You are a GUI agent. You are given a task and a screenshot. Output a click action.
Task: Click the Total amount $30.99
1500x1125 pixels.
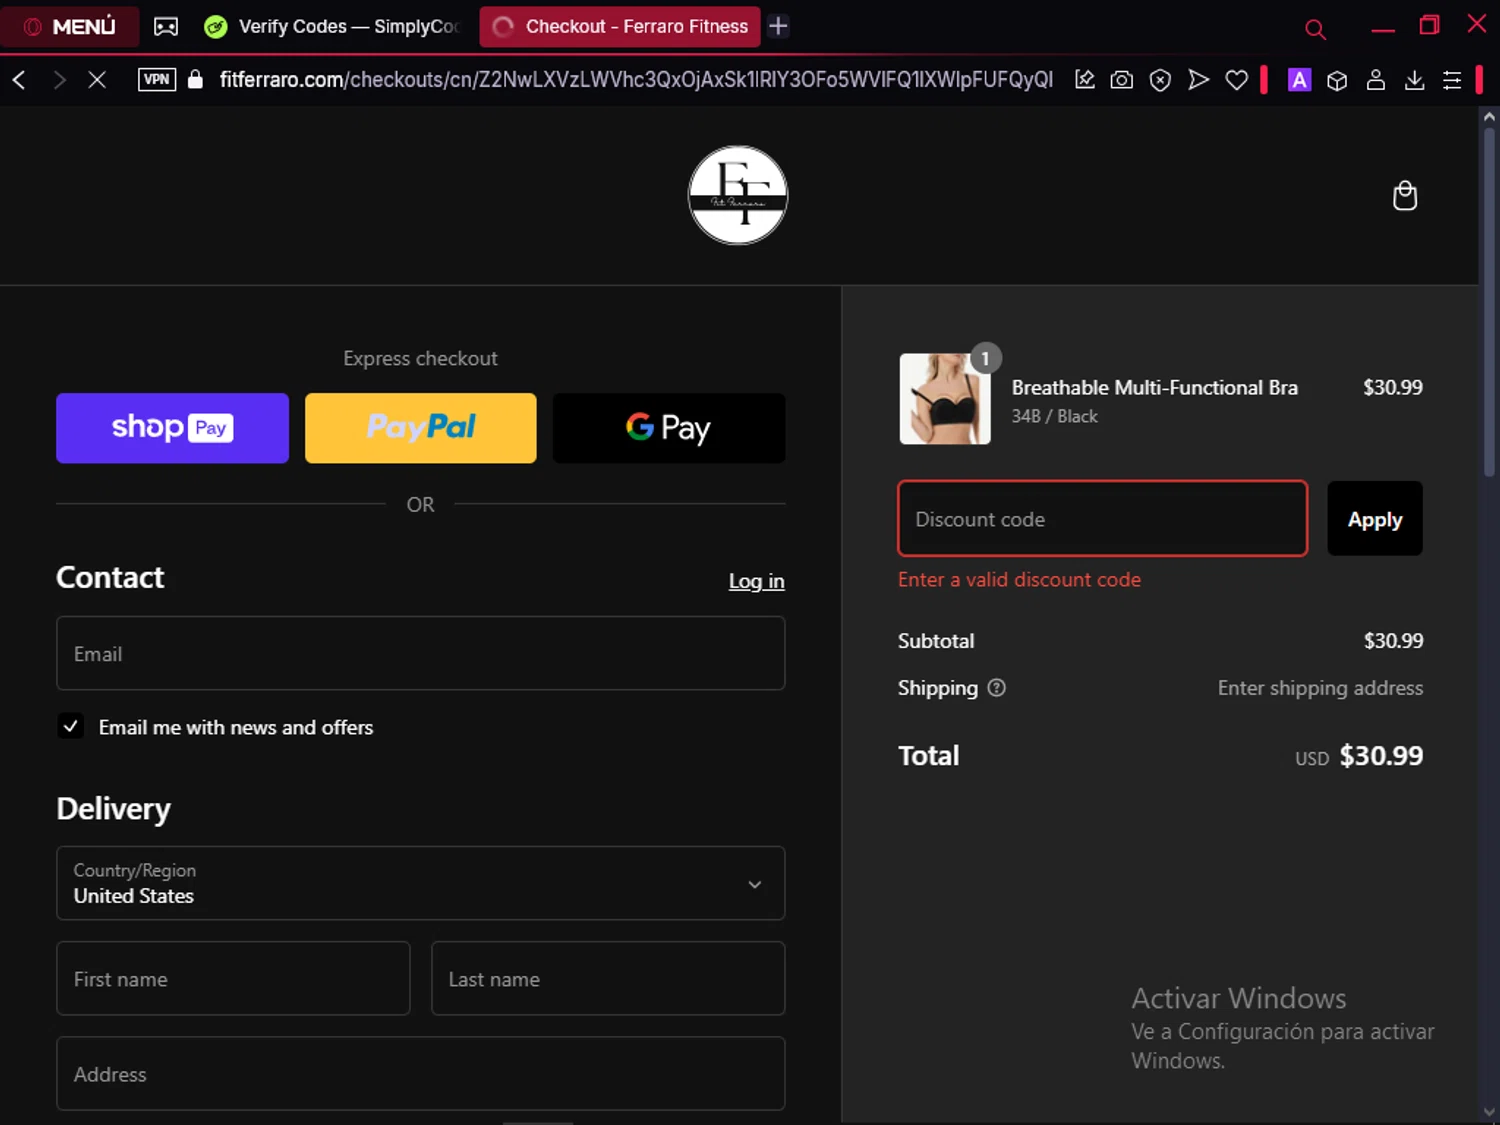pos(1381,756)
